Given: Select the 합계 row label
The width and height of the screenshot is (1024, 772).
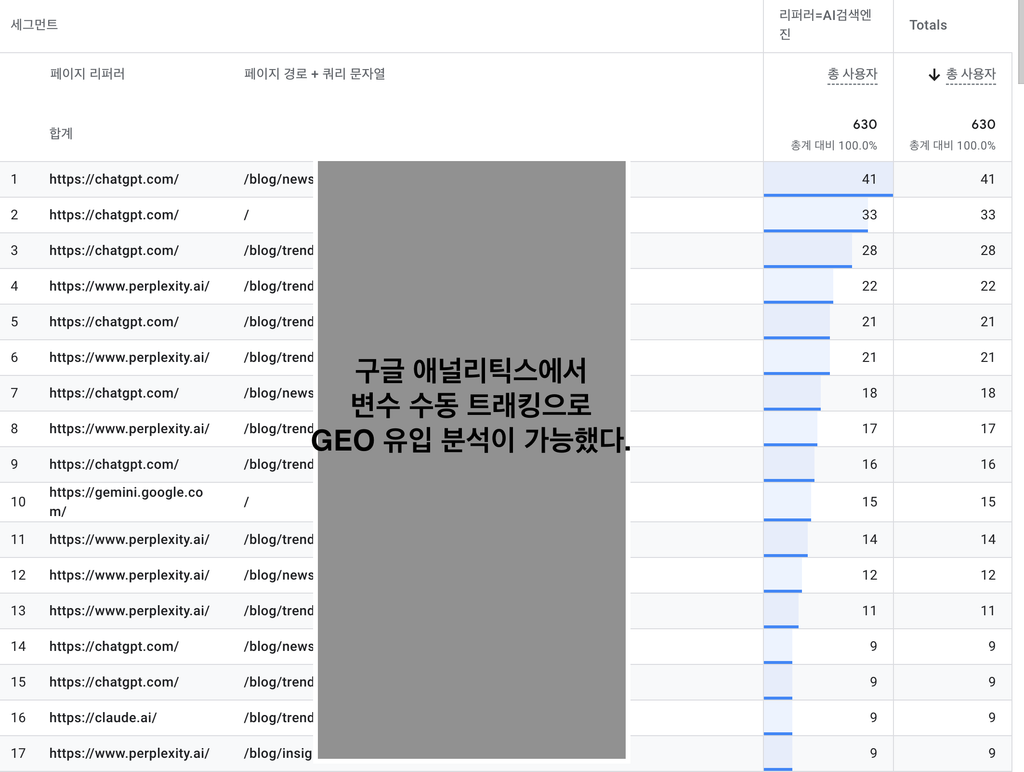Looking at the screenshot, I should [61, 133].
